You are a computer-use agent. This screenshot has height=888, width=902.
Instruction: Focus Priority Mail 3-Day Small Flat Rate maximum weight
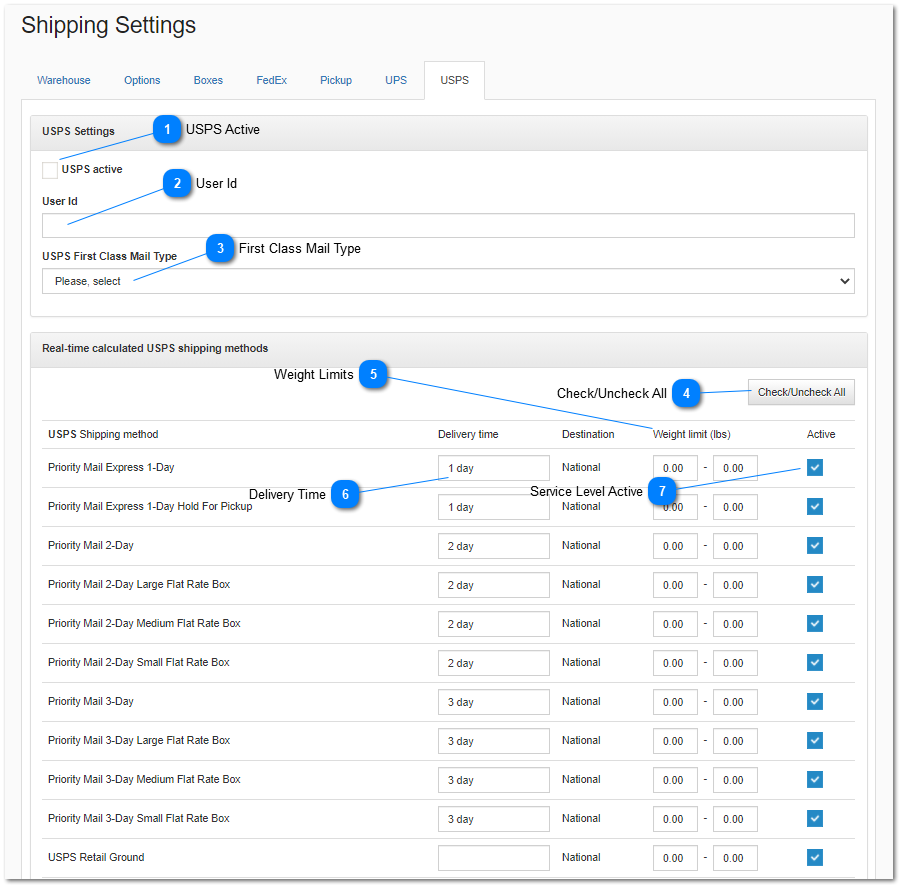point(735,819)
